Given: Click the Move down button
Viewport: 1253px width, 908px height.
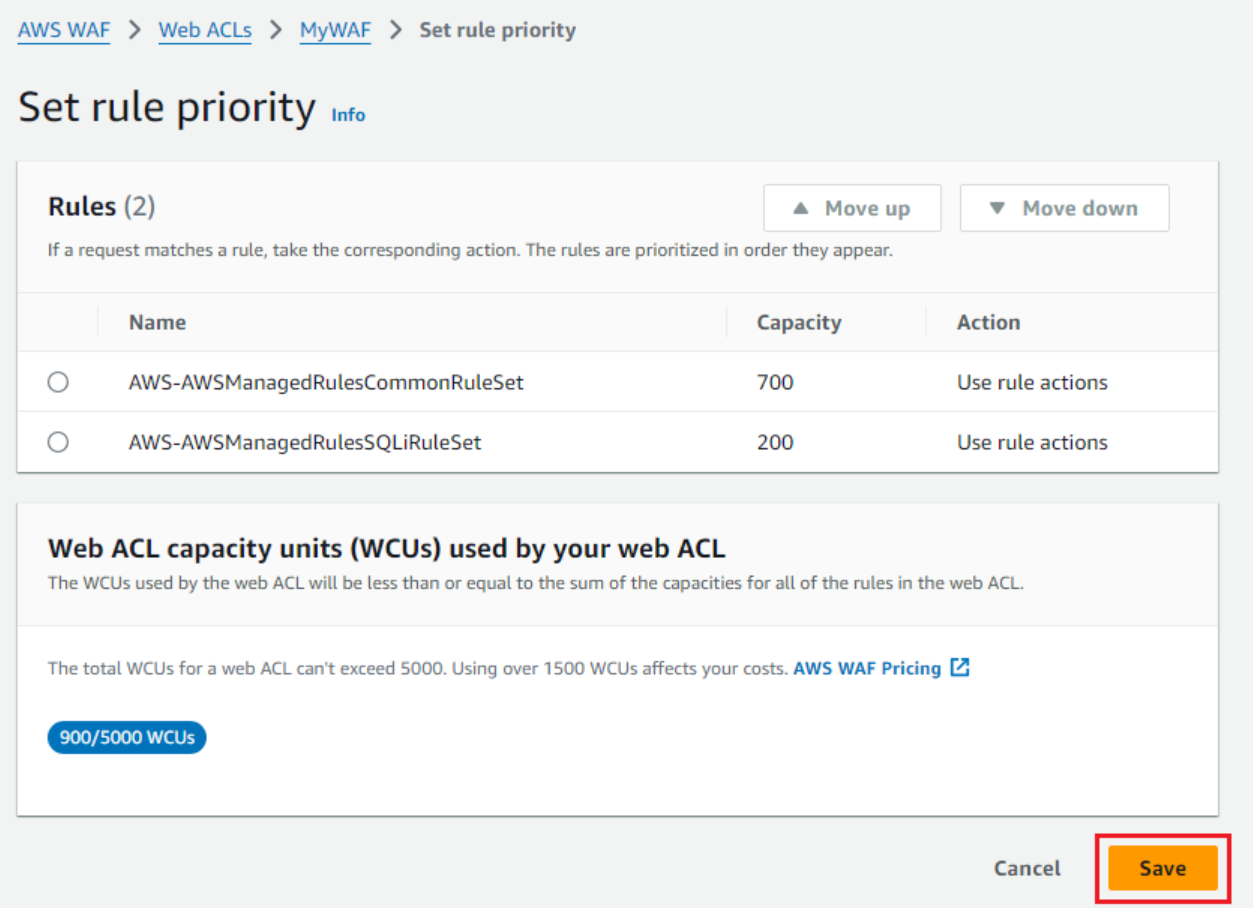Looking at the screenshot, I should click(x=1064, y=208).
